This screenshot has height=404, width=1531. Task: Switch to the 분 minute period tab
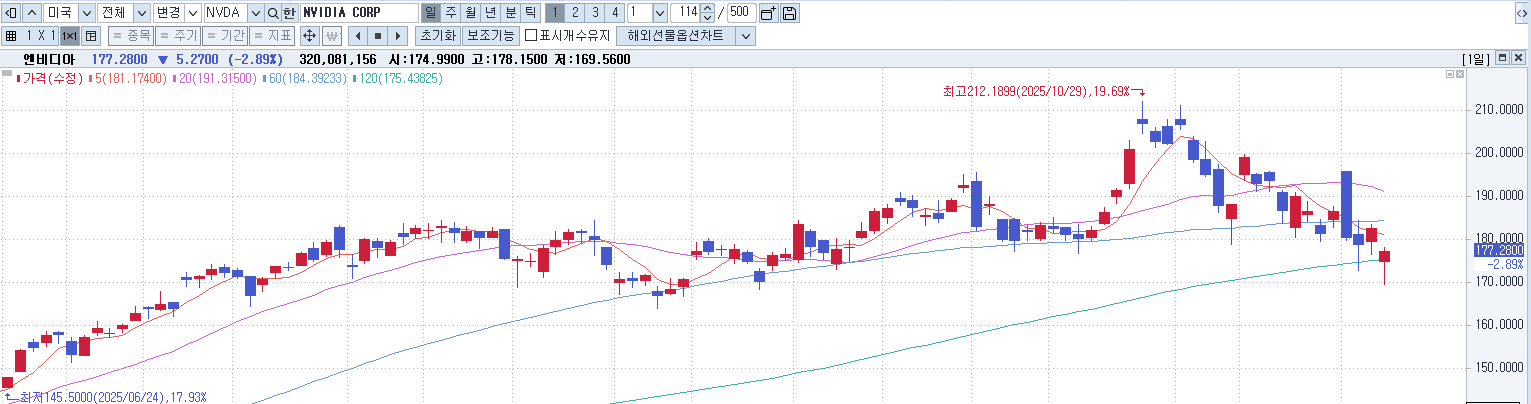coord(510,13)
